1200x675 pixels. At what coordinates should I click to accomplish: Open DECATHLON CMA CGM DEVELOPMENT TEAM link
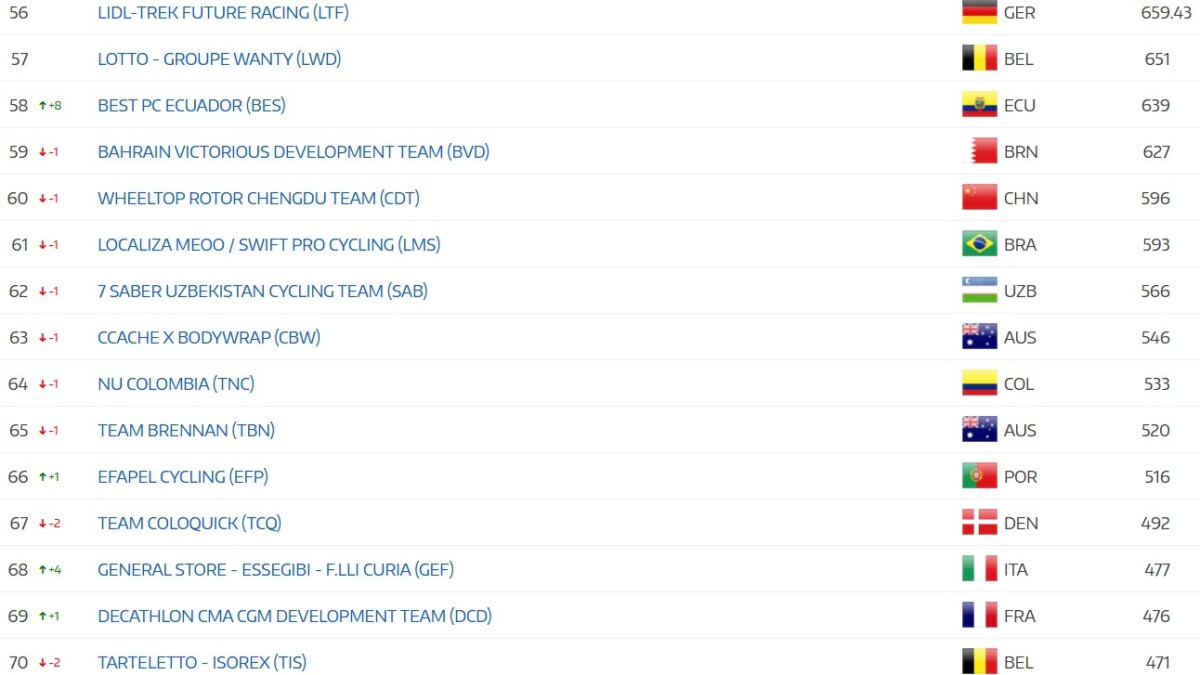click(x=294, y=616)
